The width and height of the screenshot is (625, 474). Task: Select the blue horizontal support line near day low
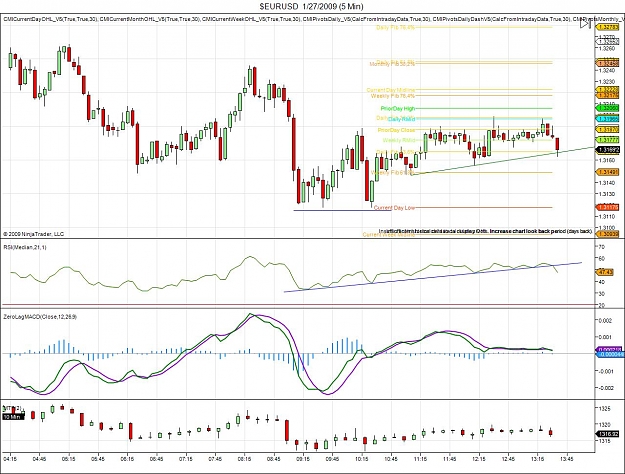pos(343,210)
